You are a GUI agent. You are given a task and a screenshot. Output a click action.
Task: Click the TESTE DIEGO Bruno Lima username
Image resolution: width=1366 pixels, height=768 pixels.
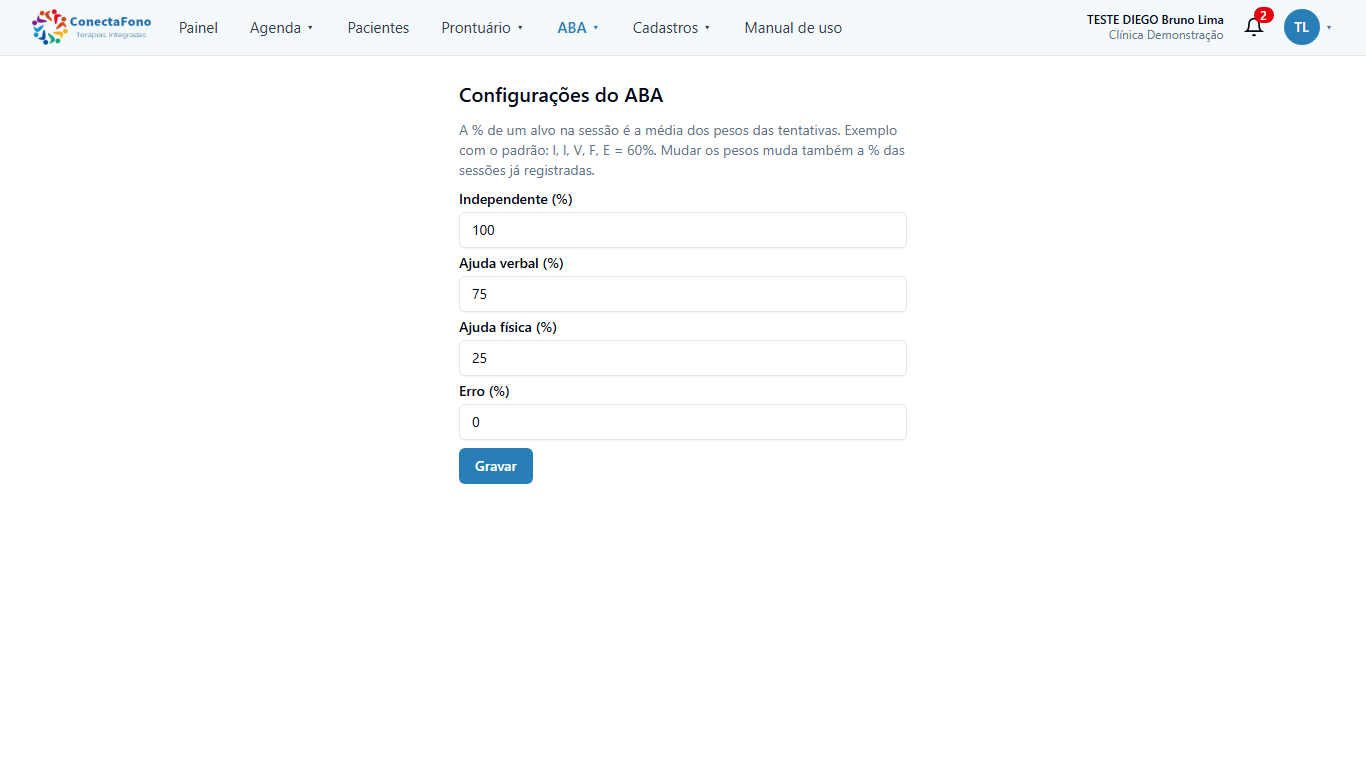[1155, 20]
